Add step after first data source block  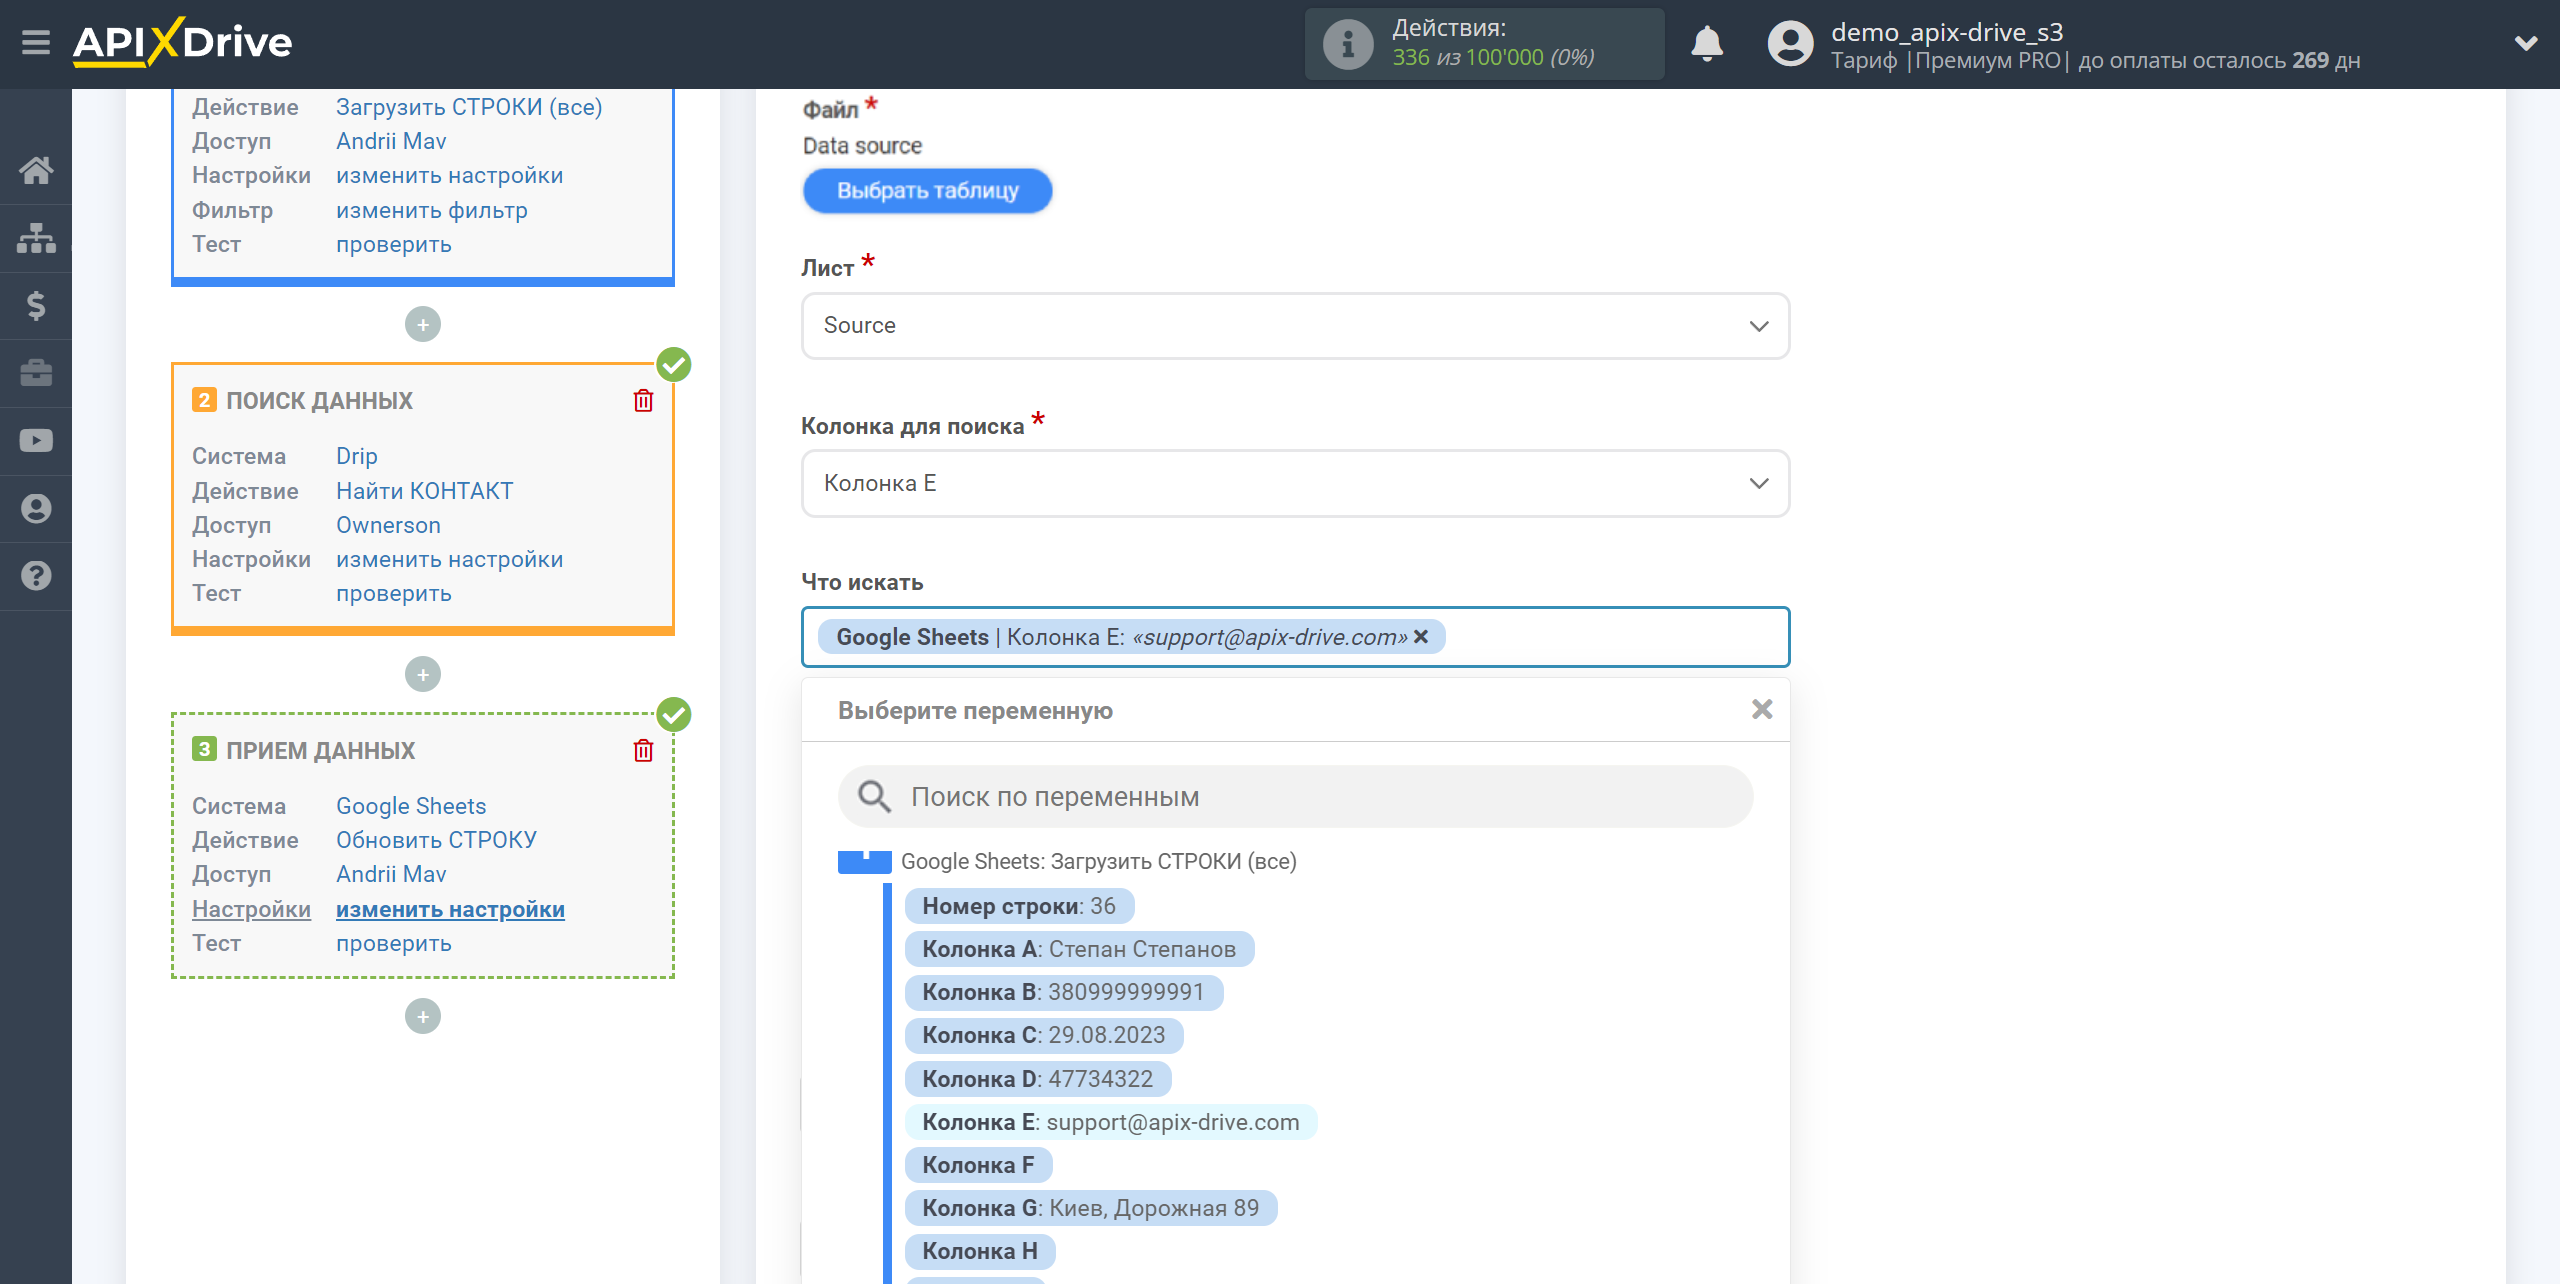tap(423, 324)
